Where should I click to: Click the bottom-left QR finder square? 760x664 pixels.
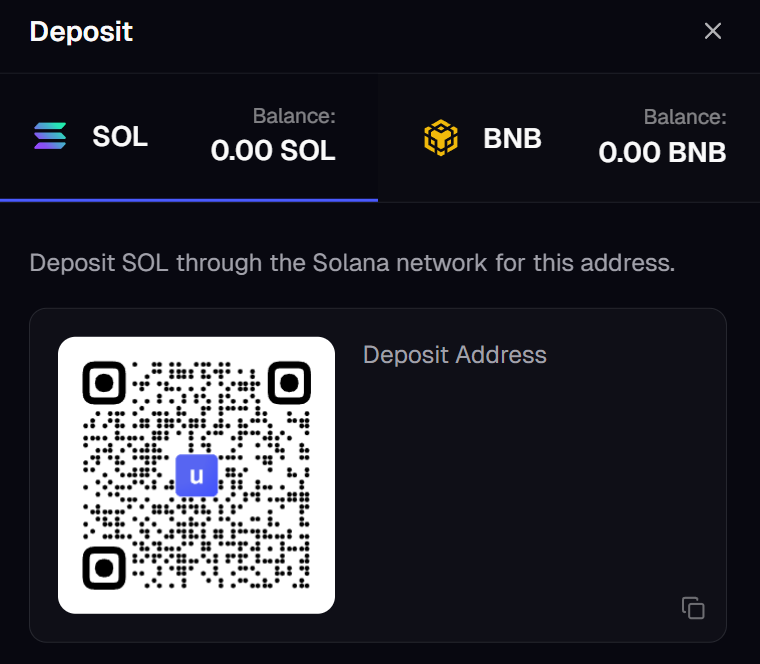[103, 567]
